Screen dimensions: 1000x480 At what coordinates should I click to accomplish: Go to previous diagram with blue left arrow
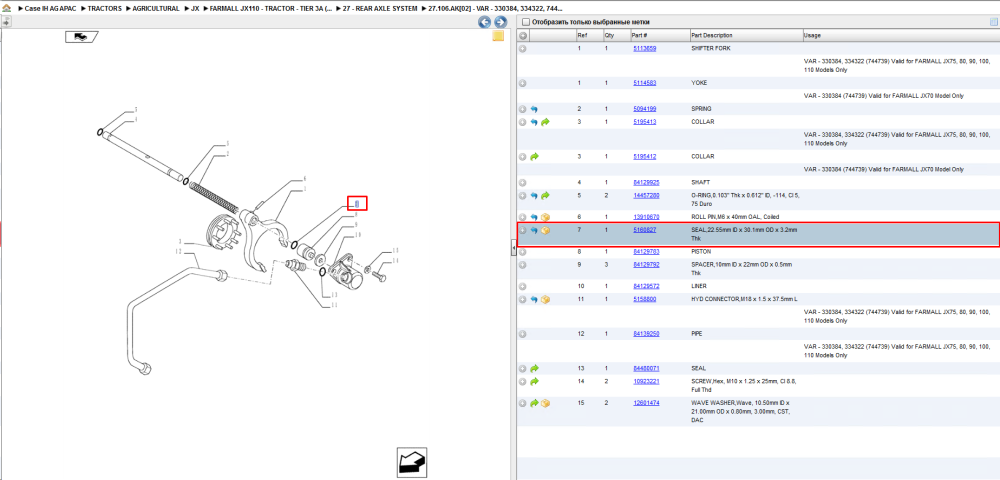[x=485, y=22]
